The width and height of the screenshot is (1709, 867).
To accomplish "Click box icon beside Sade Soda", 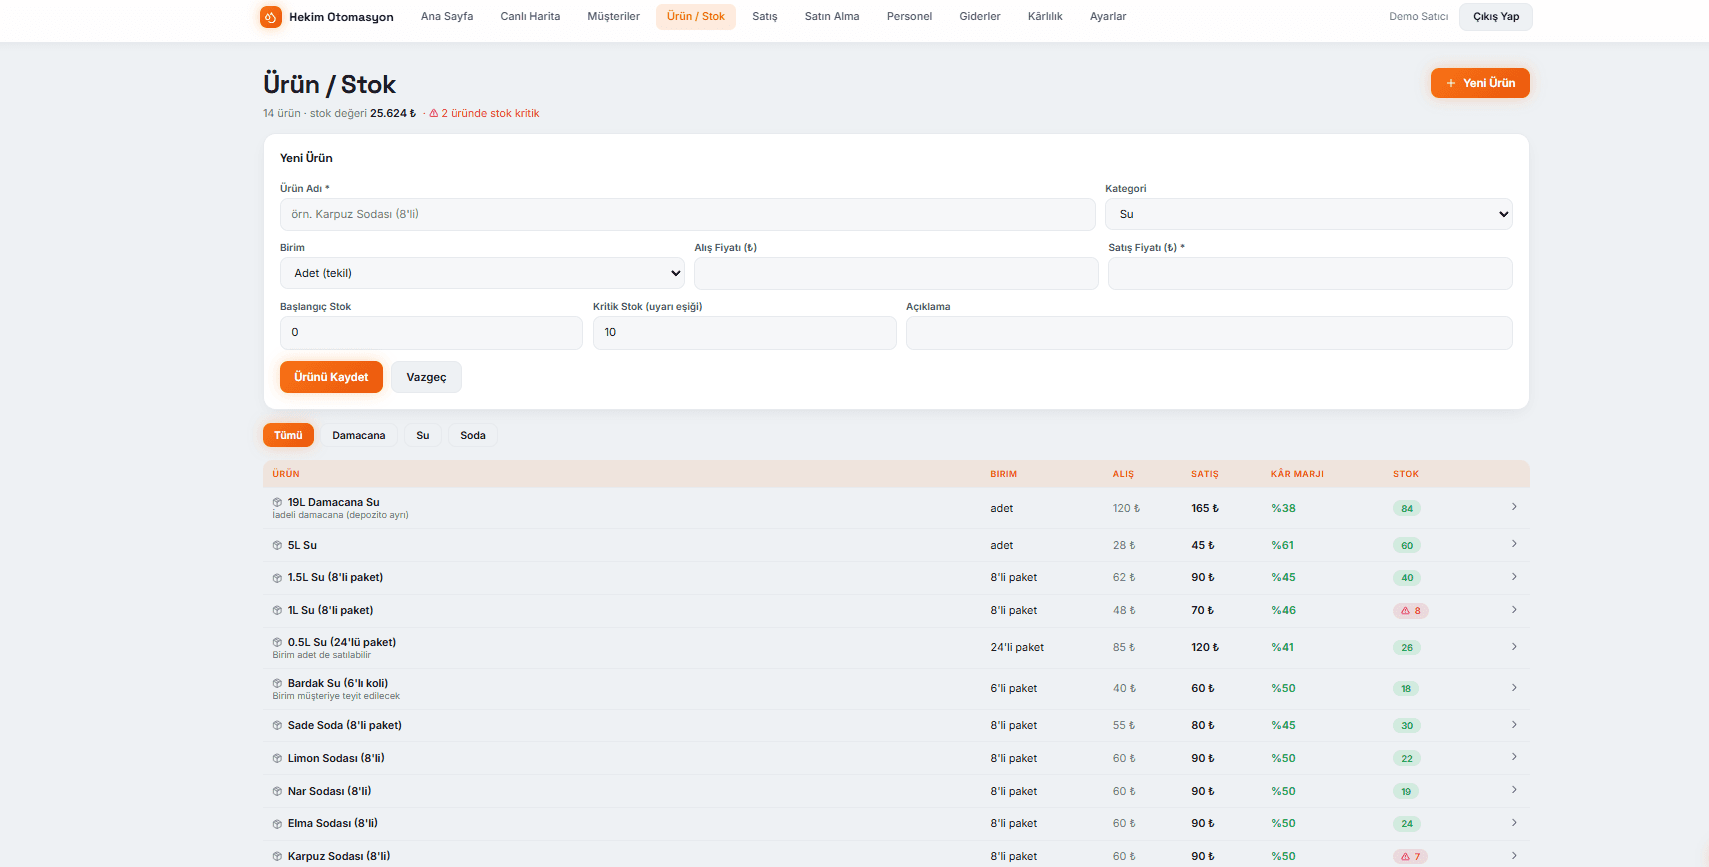I will coord(277,726).
